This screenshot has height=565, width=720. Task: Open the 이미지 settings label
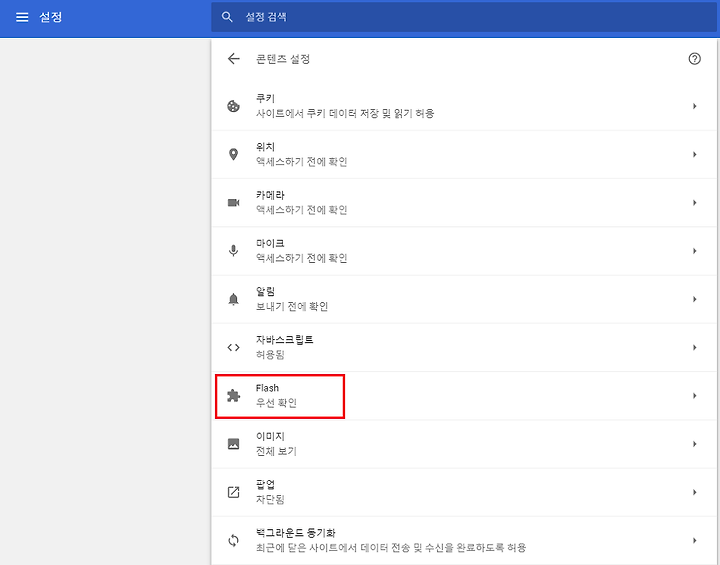coord(270,436)
